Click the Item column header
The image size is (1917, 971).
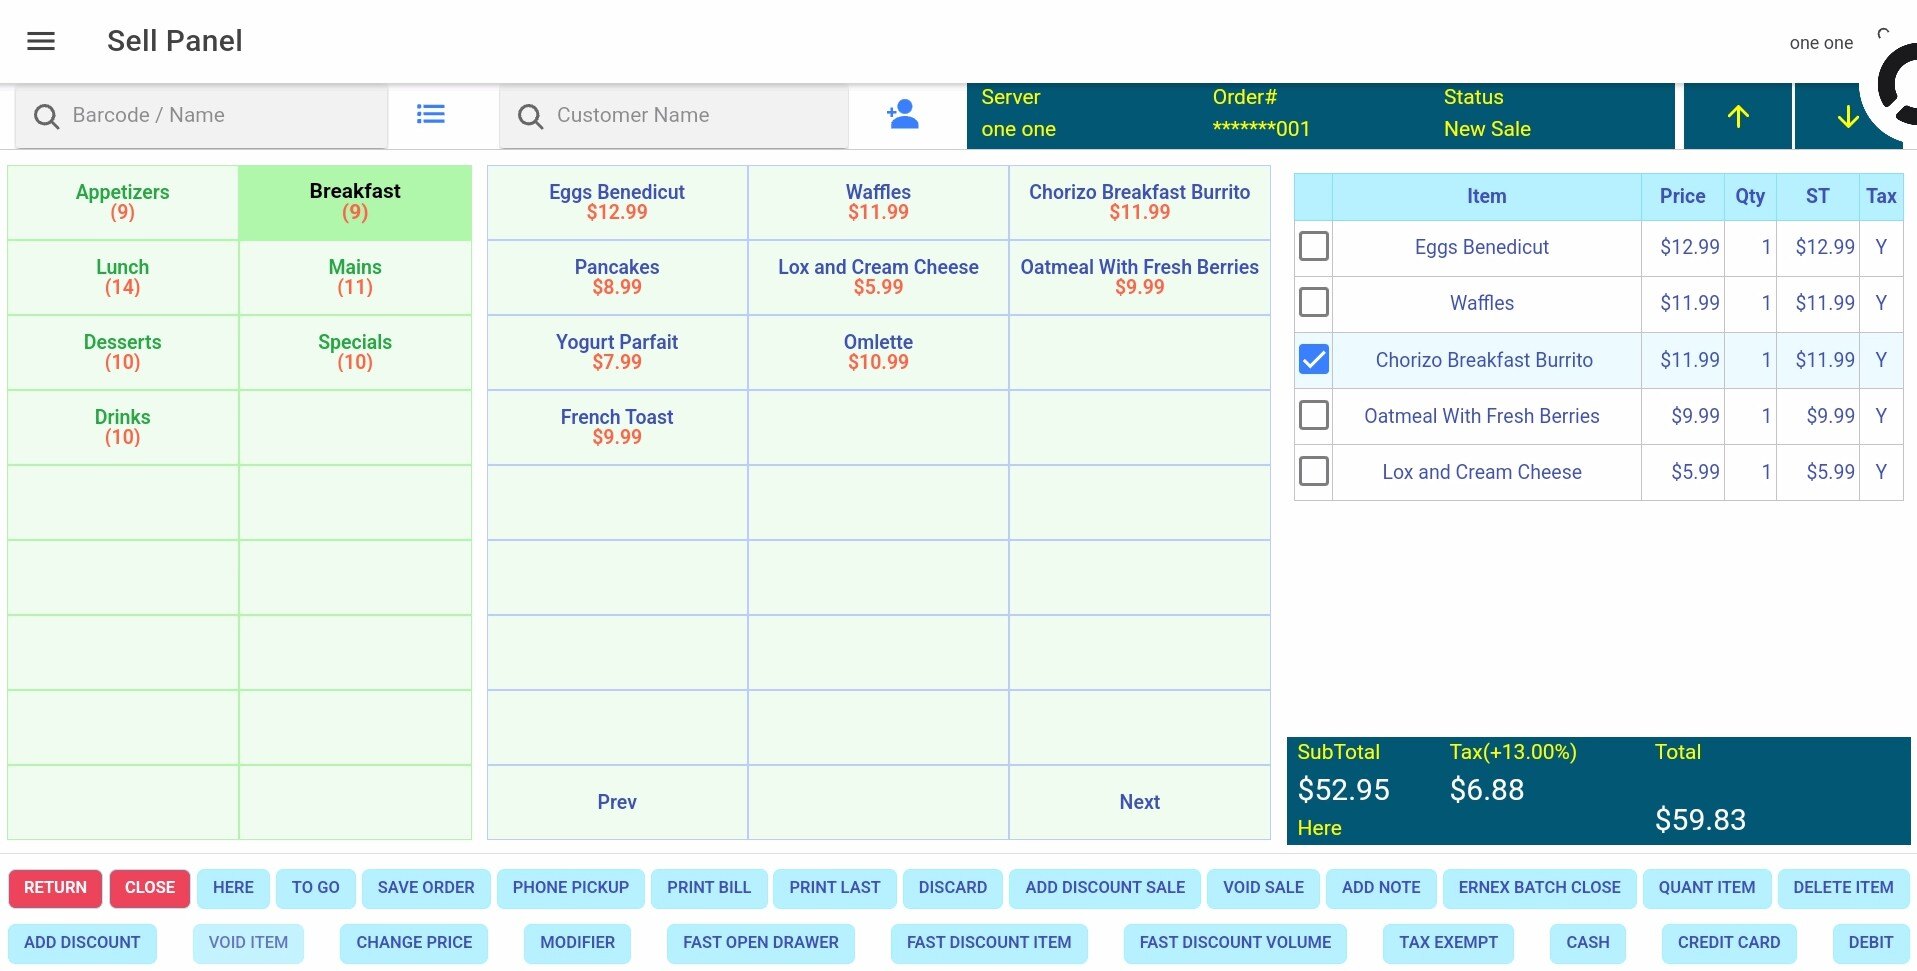click(x=1486, y=197)
